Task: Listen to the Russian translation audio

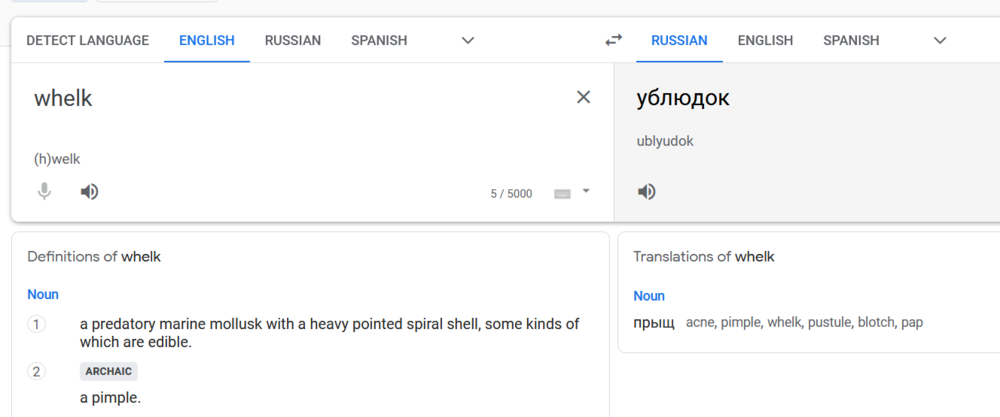Action: [x=647, y=192]
